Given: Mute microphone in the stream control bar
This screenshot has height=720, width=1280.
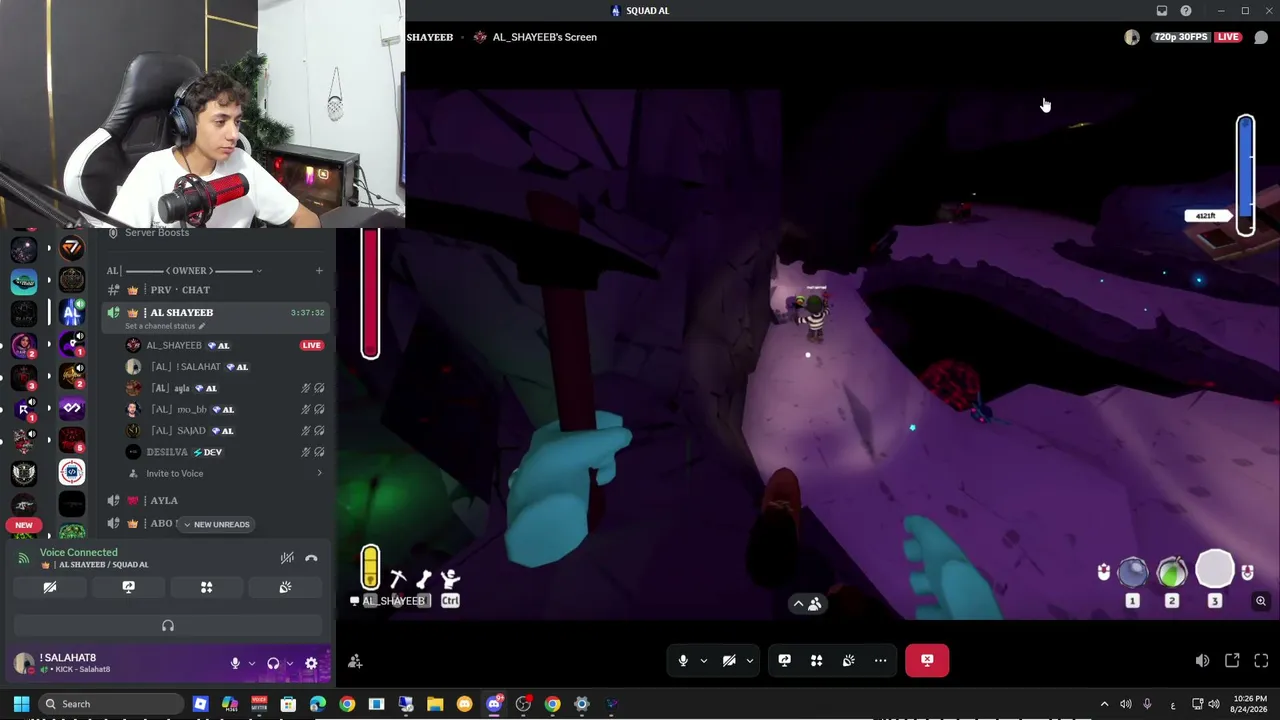Looking at the screenshot, I should pyautogui.click(x=683, y=660).
